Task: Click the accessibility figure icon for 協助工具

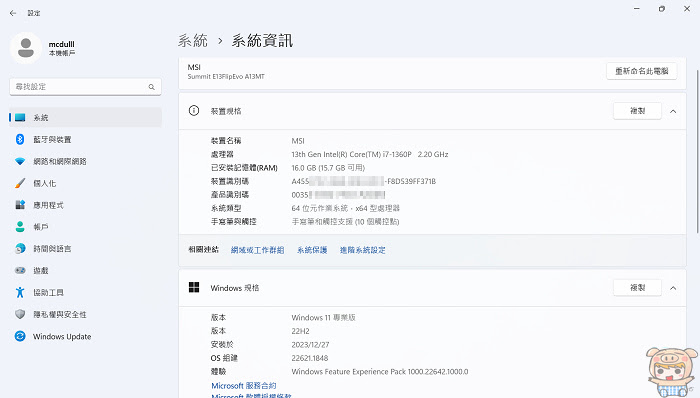Action: click(x=20, y=292)
